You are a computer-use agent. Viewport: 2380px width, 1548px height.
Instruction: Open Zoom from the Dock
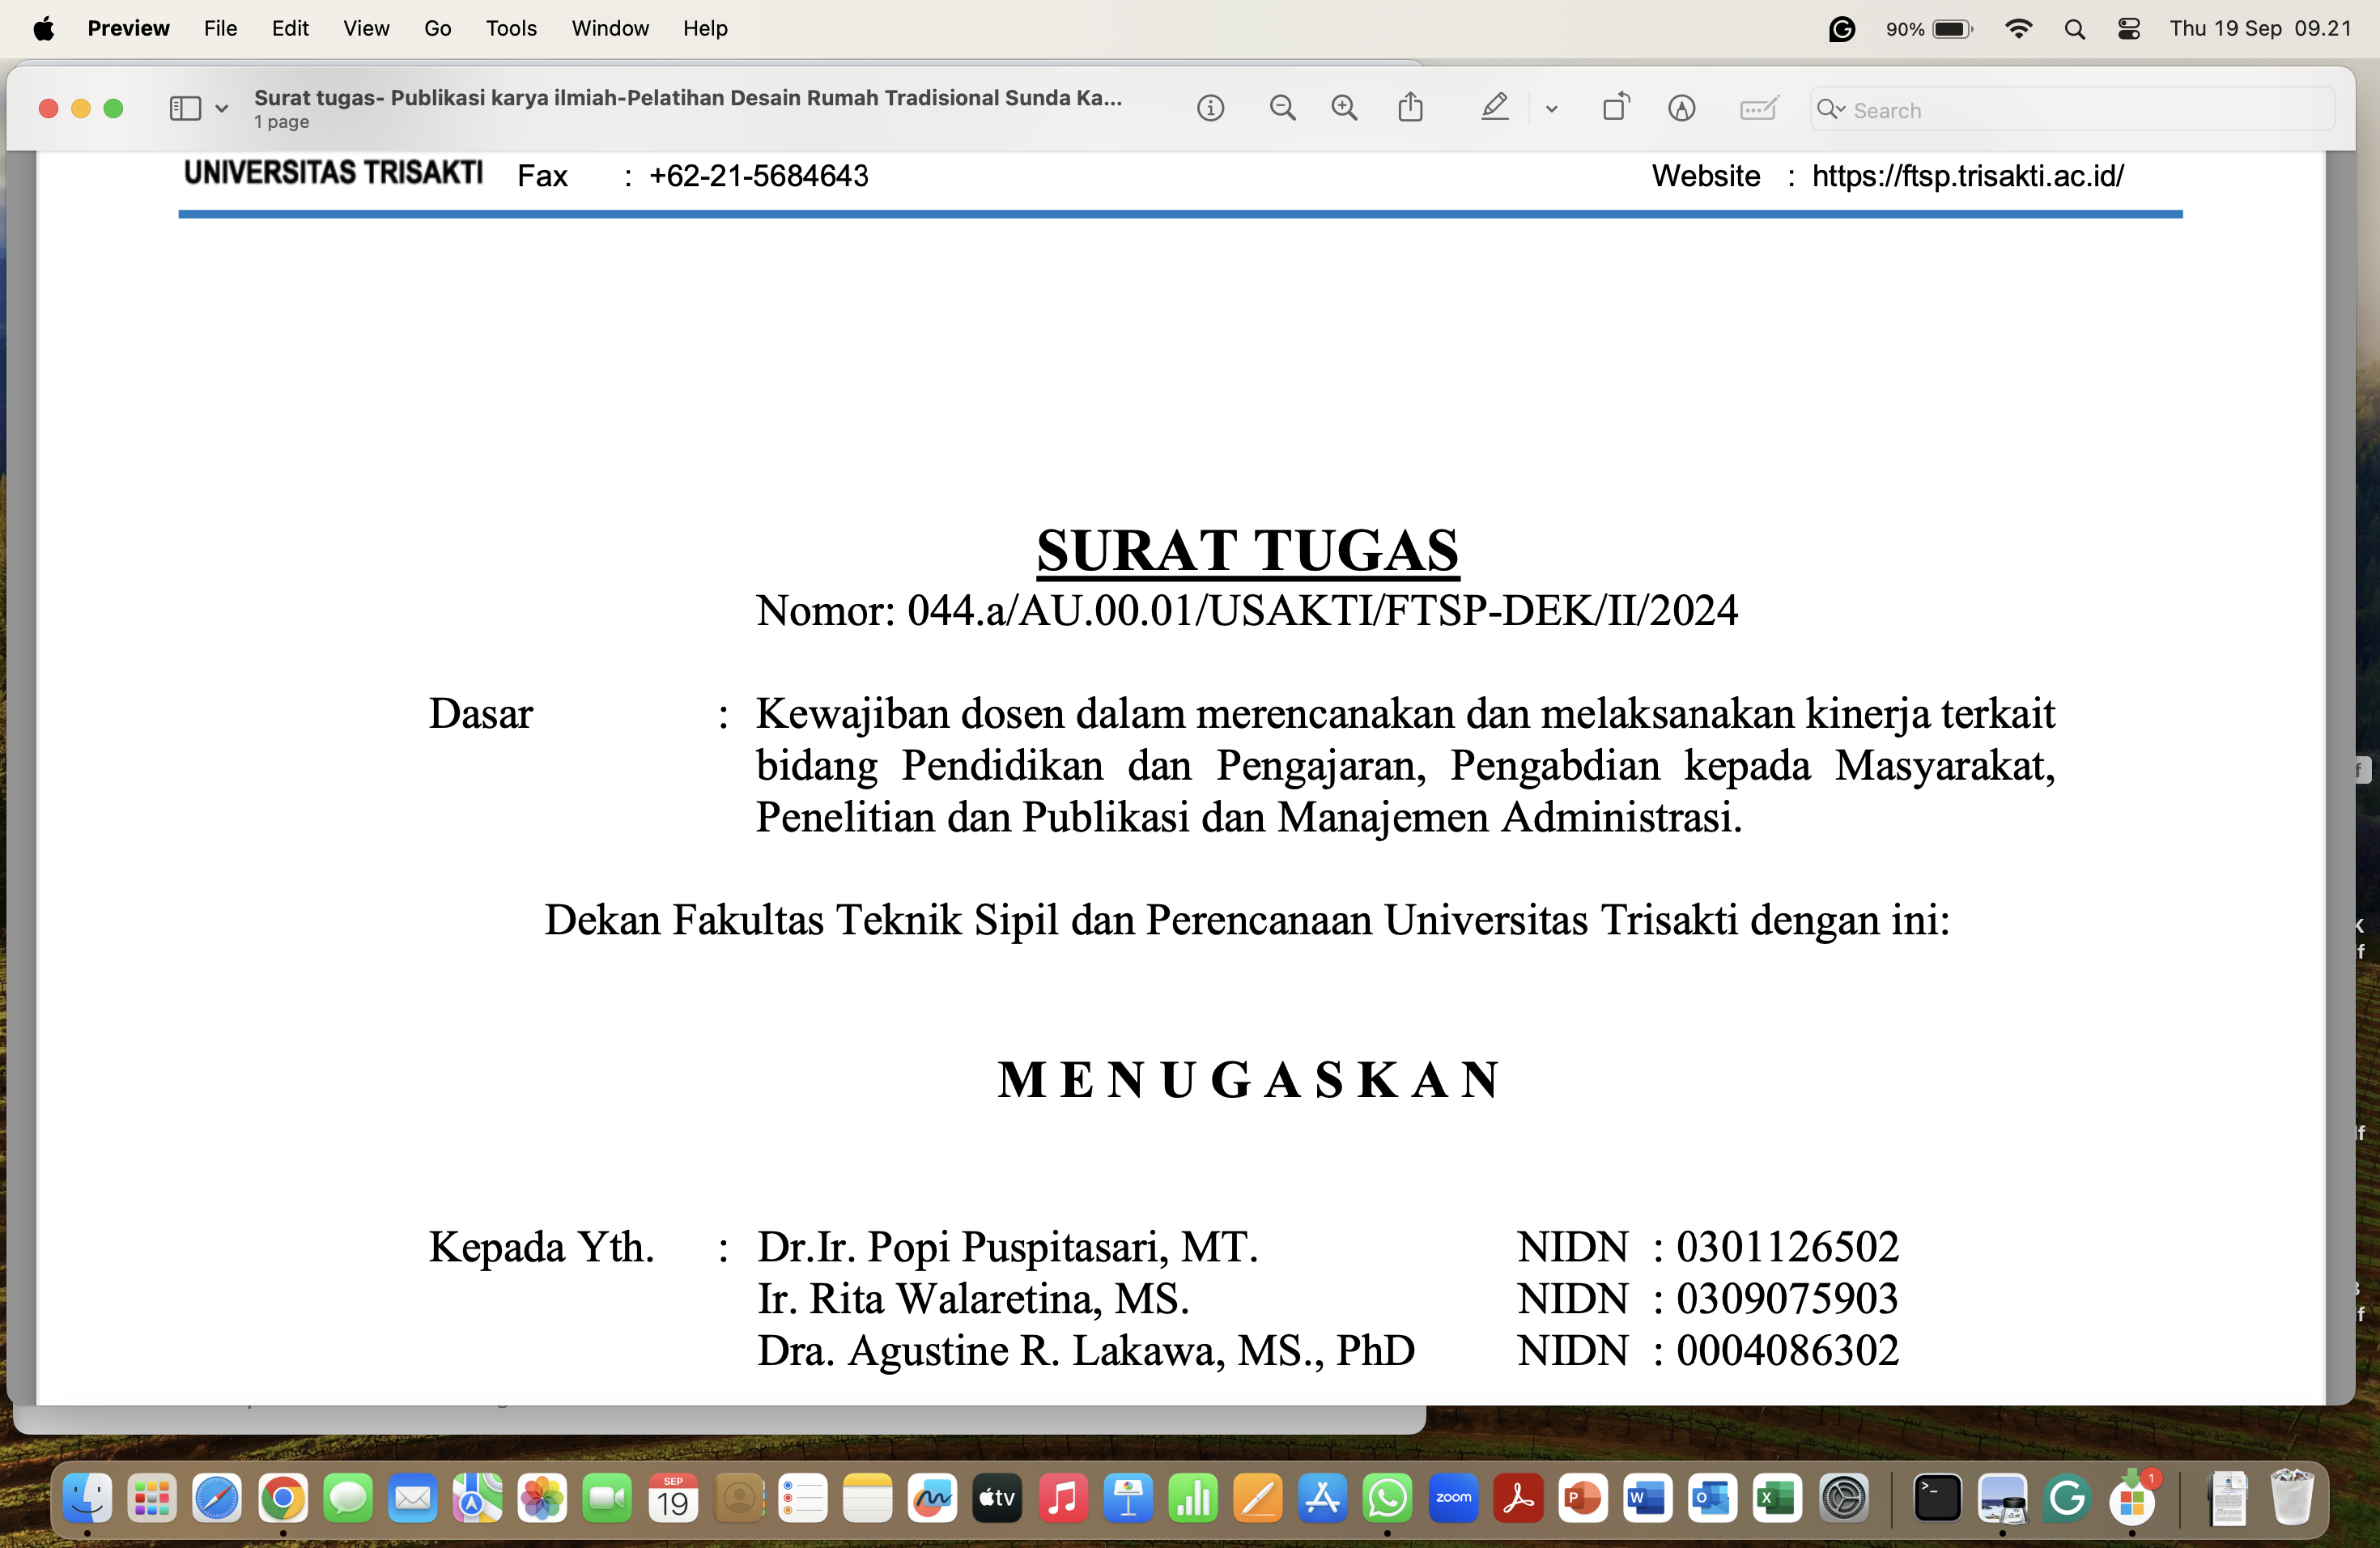click(x=1453, y=1497)
